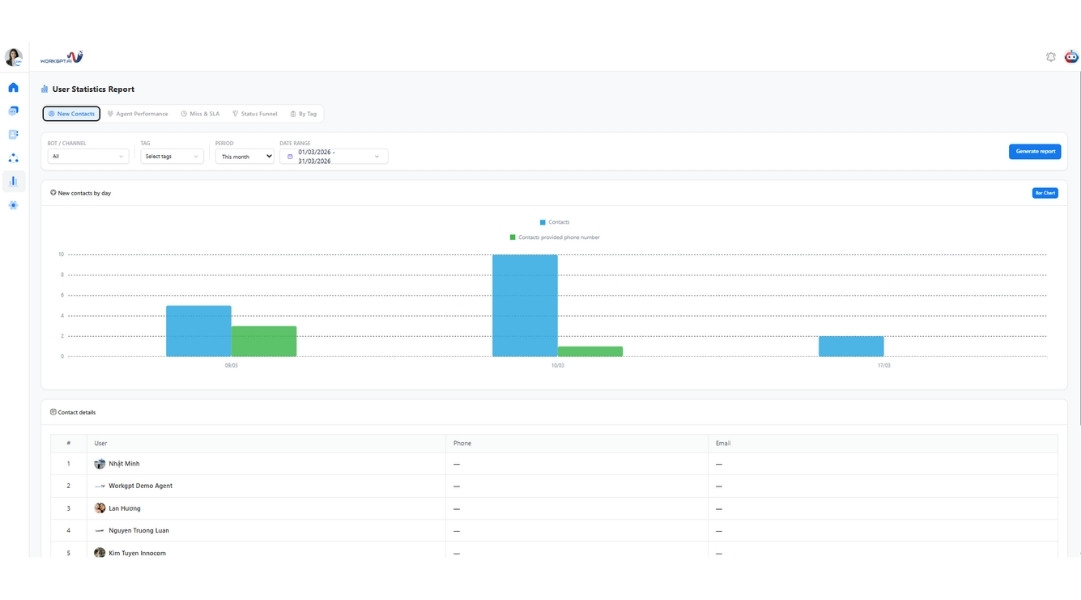1081x600 pixels.
Task: Open the Select tags dropdown
Action: 171,156
